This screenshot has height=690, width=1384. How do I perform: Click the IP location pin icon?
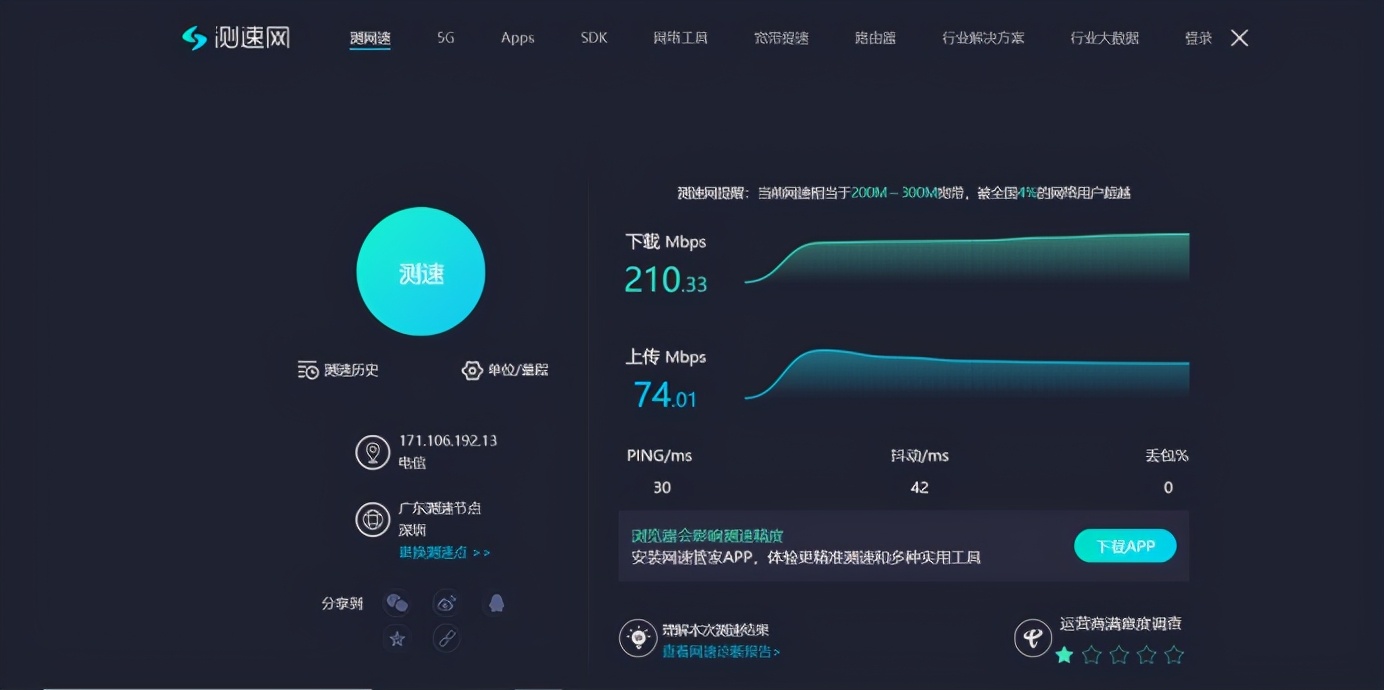click(x=373, y=452)
